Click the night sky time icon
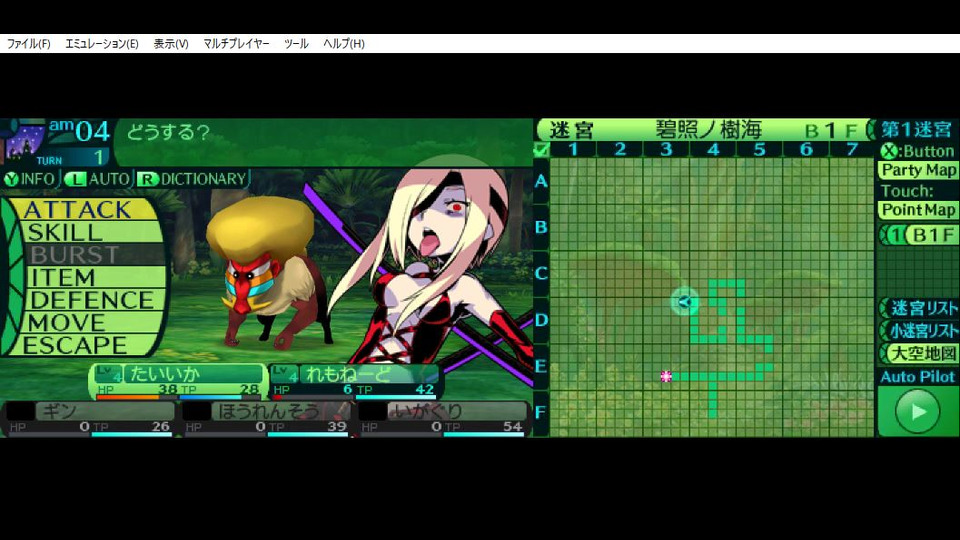The image size is (960, 540). pyautogui.click(x=24, y=141)
